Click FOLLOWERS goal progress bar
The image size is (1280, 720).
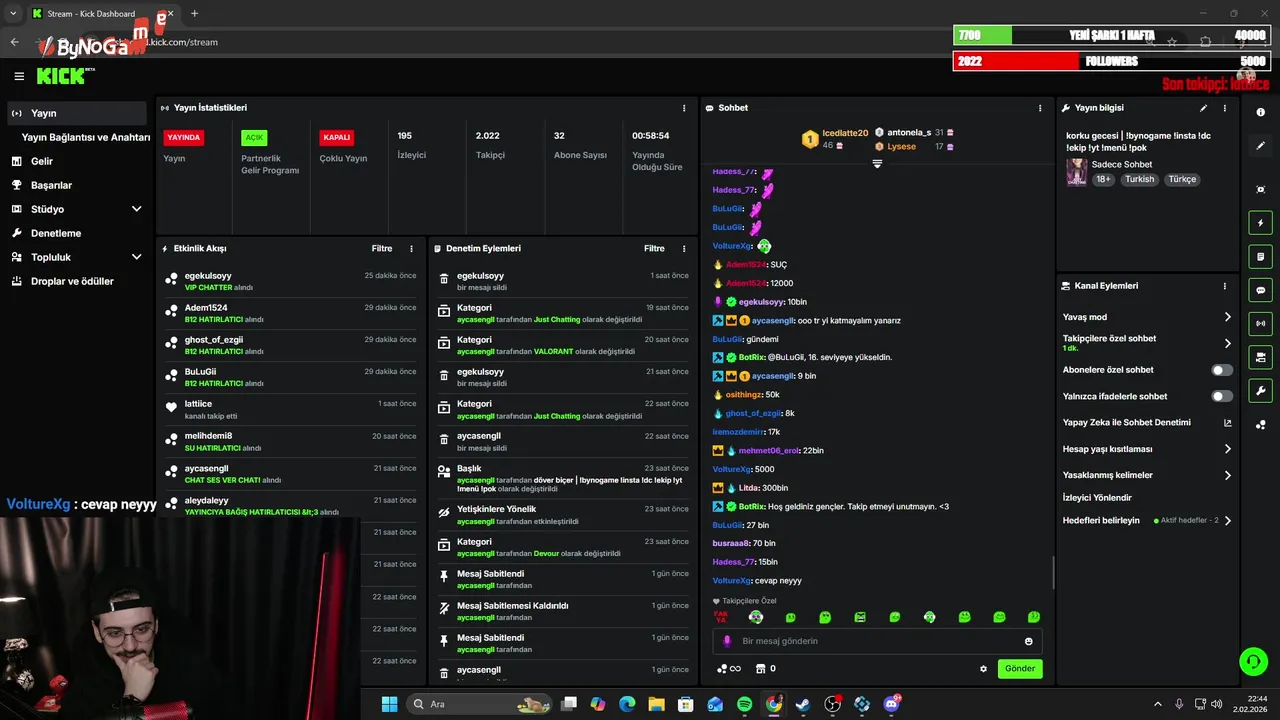pyautogui.click(x=1112, y=61)
